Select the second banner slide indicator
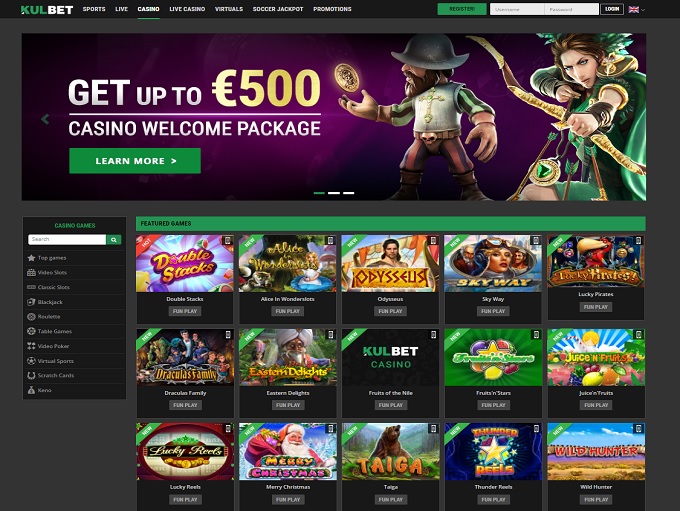 pyautogui.click(x=334, y=193)
